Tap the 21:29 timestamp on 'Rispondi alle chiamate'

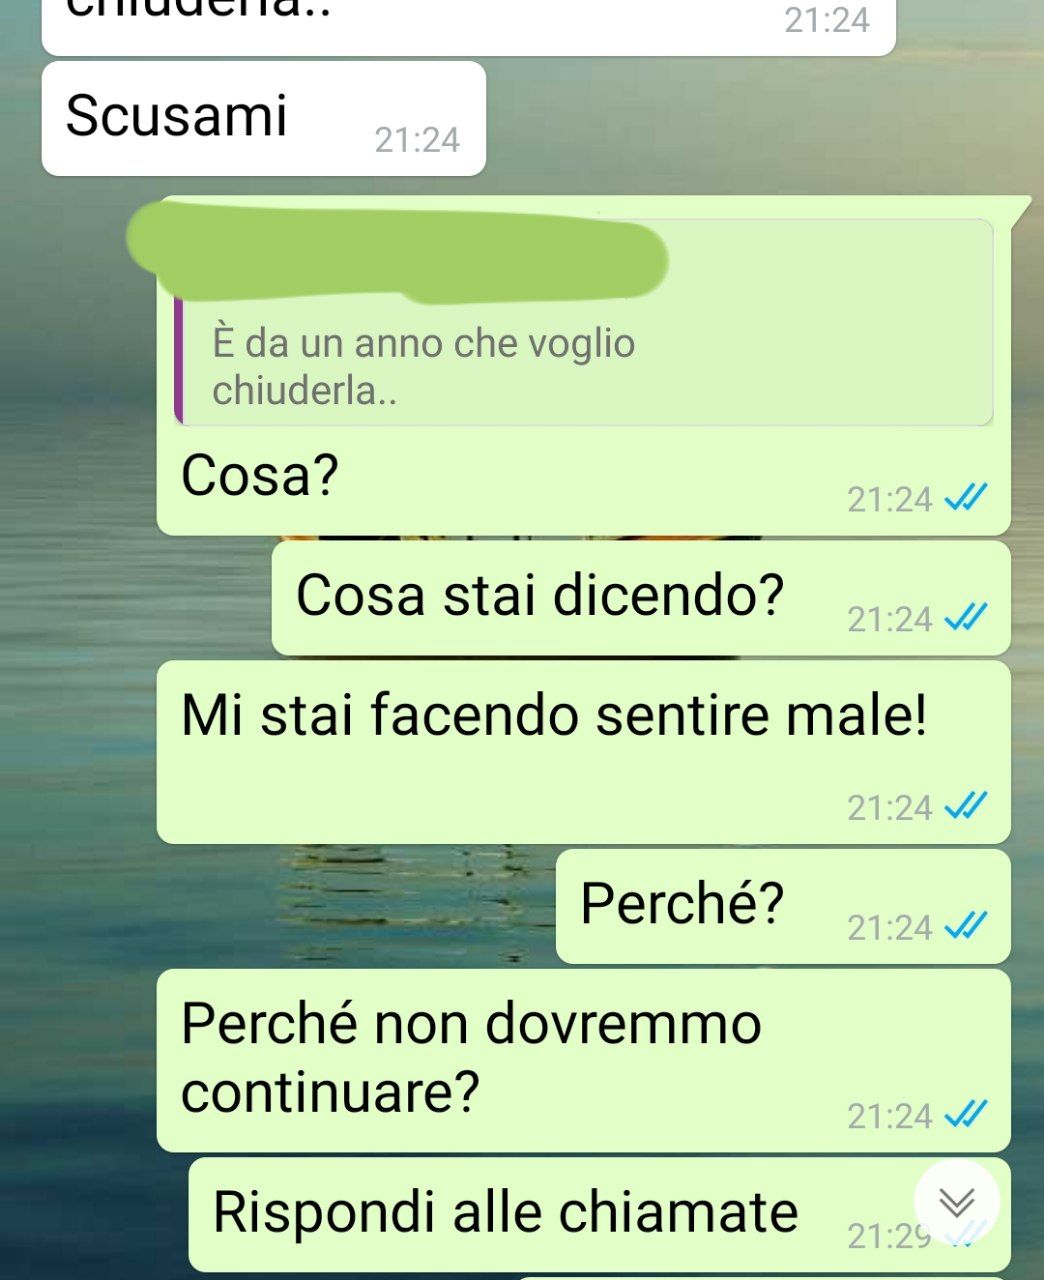point(889,1236)
